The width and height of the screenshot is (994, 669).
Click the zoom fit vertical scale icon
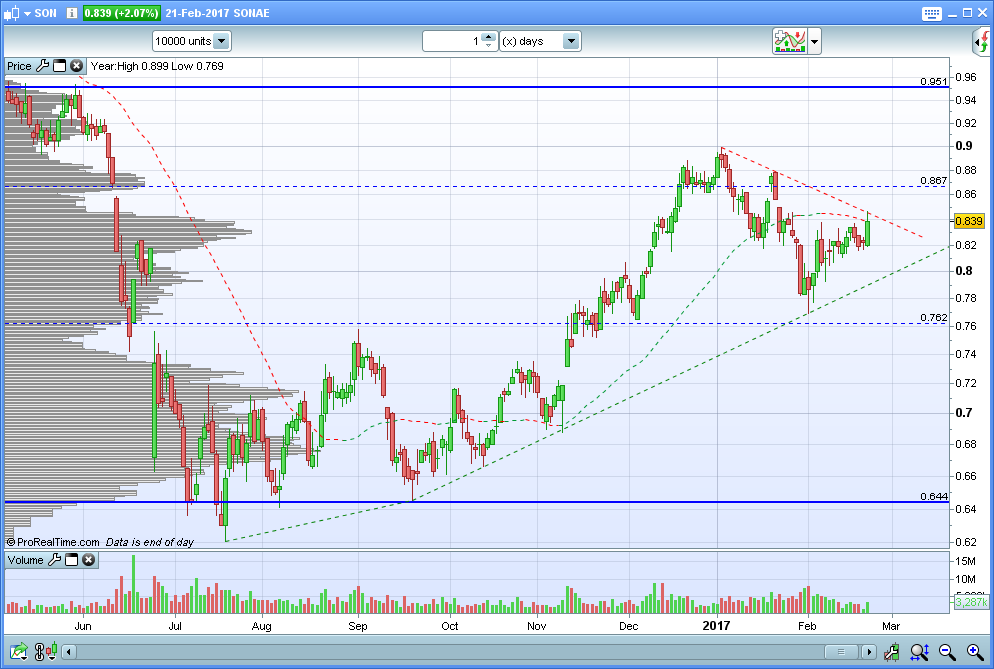coord(920,651)
